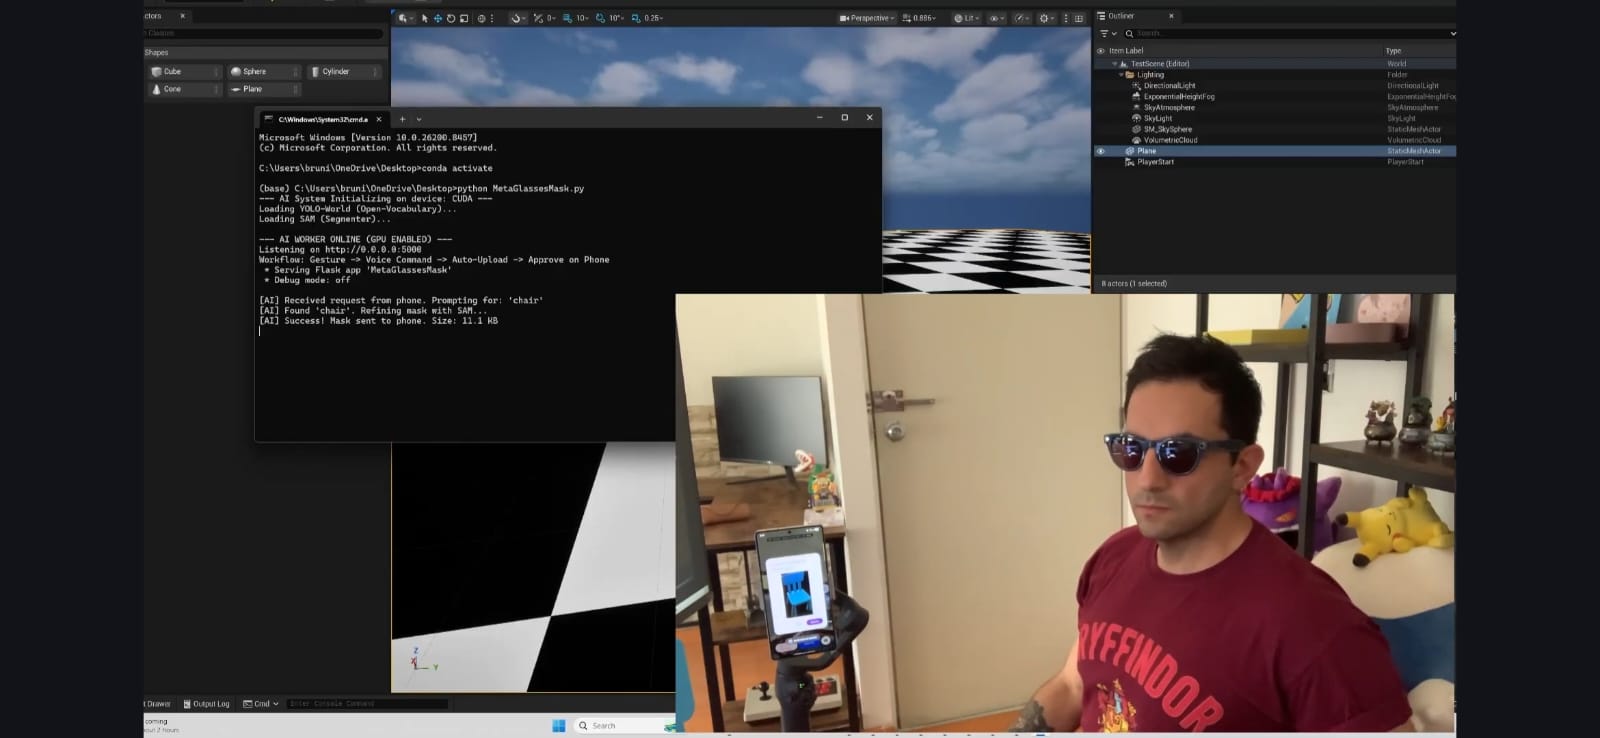Open the Outliner filter menu
This screenshot has width=1600, height=738.
(x=1108, y=33)
